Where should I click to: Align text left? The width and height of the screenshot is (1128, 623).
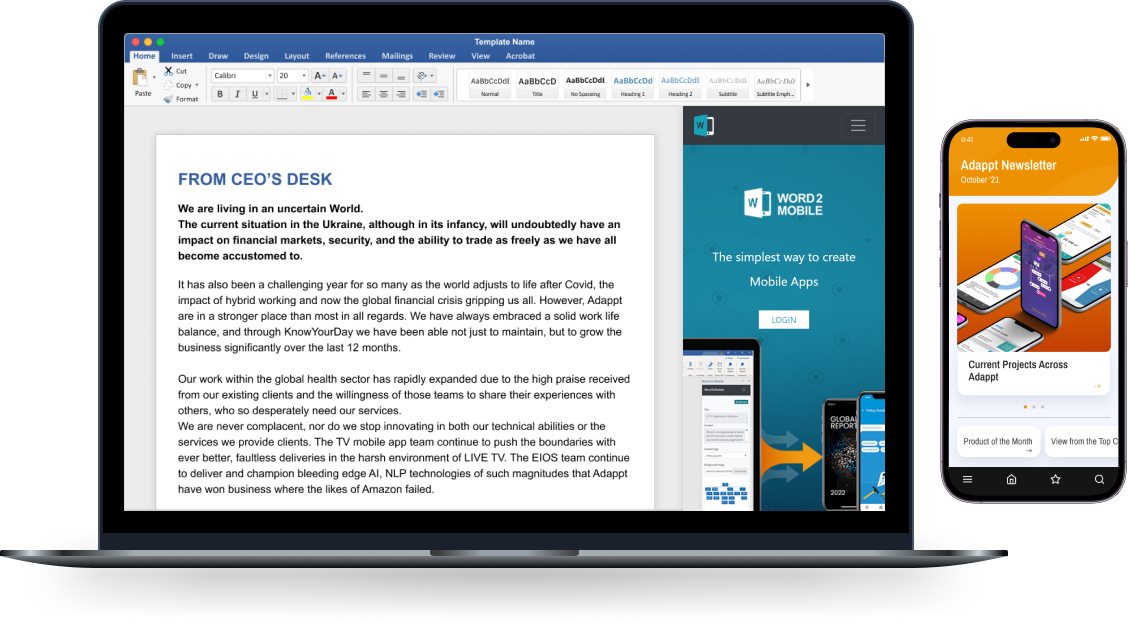(x=366, y=94)
